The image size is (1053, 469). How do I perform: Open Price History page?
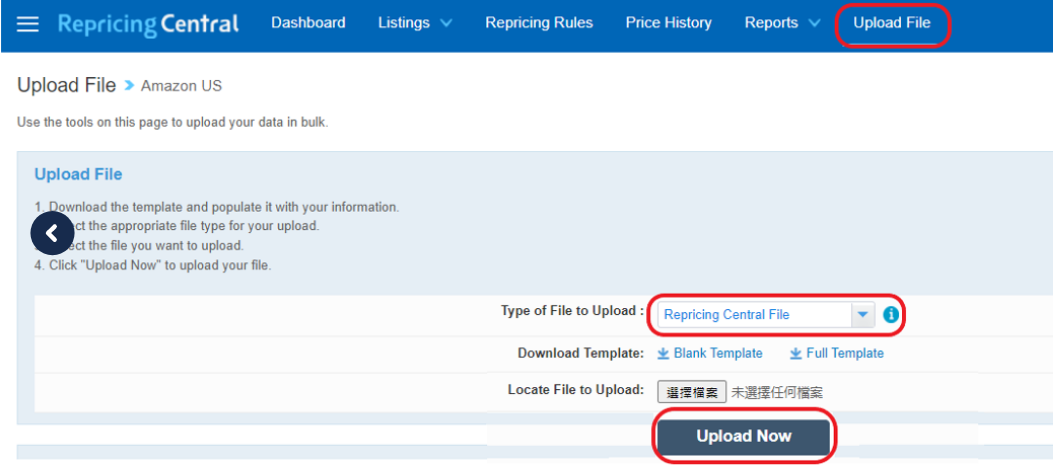(669, 23)
